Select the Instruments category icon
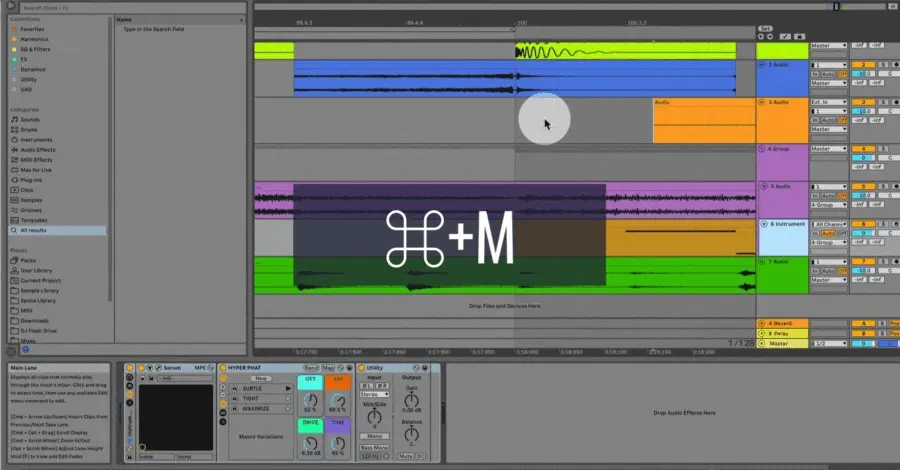This screenshot has height=470, width=900. [x=14, y=139]
